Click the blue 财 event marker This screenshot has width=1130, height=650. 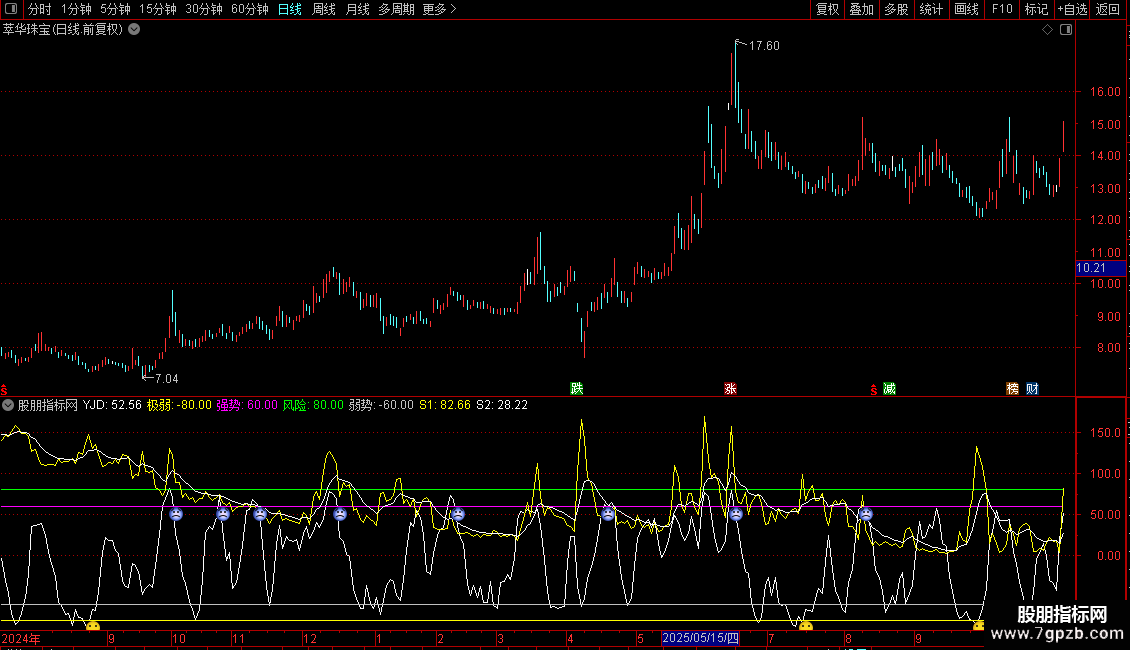point(1032,388)
